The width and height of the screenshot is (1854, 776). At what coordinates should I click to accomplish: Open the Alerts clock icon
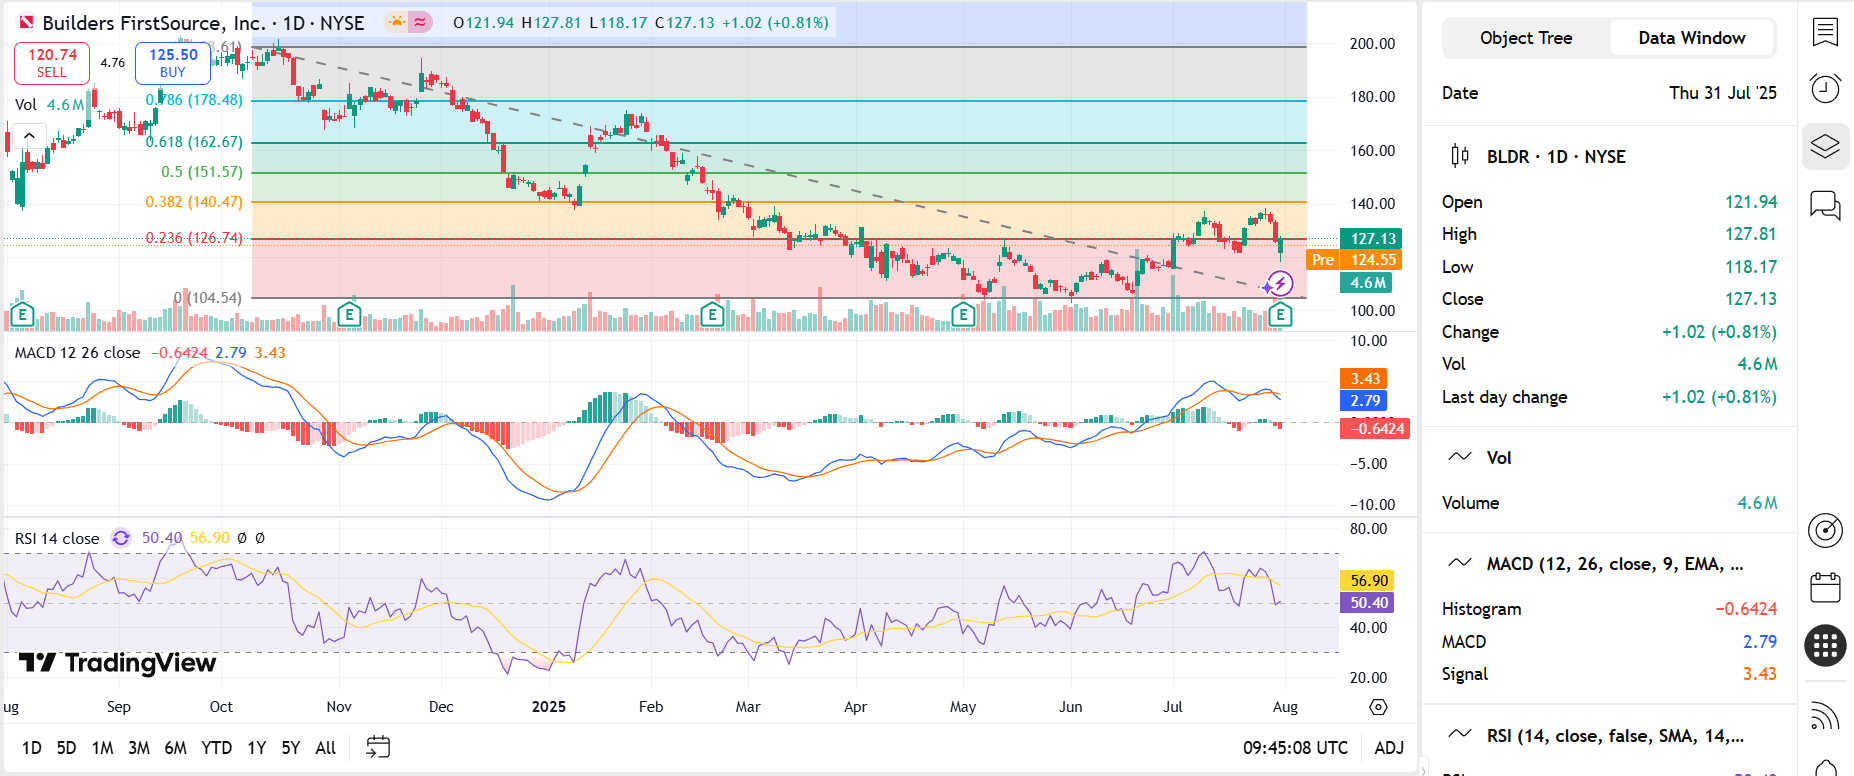coord(1825,89)
